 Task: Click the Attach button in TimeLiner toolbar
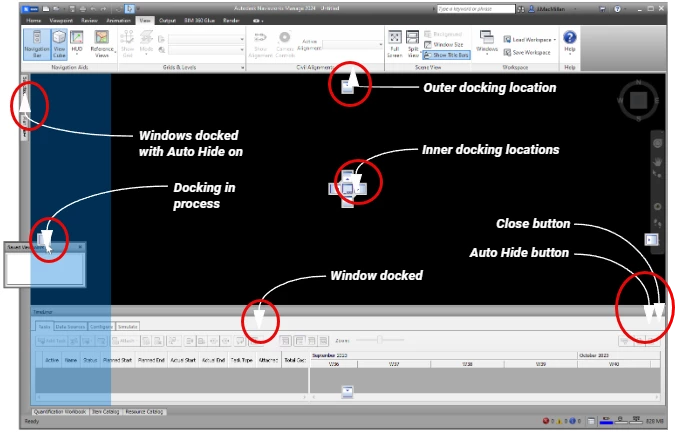pyautogui.click(x=124, y=341)
